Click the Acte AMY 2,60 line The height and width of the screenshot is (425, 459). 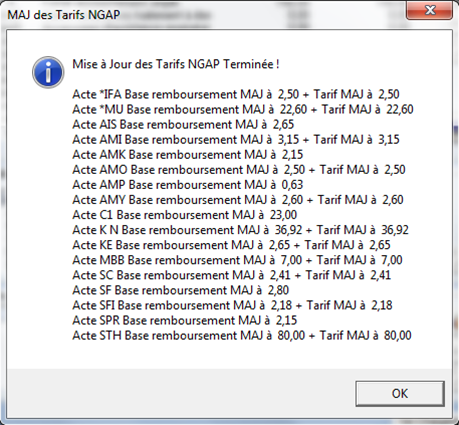coord(238,200)
